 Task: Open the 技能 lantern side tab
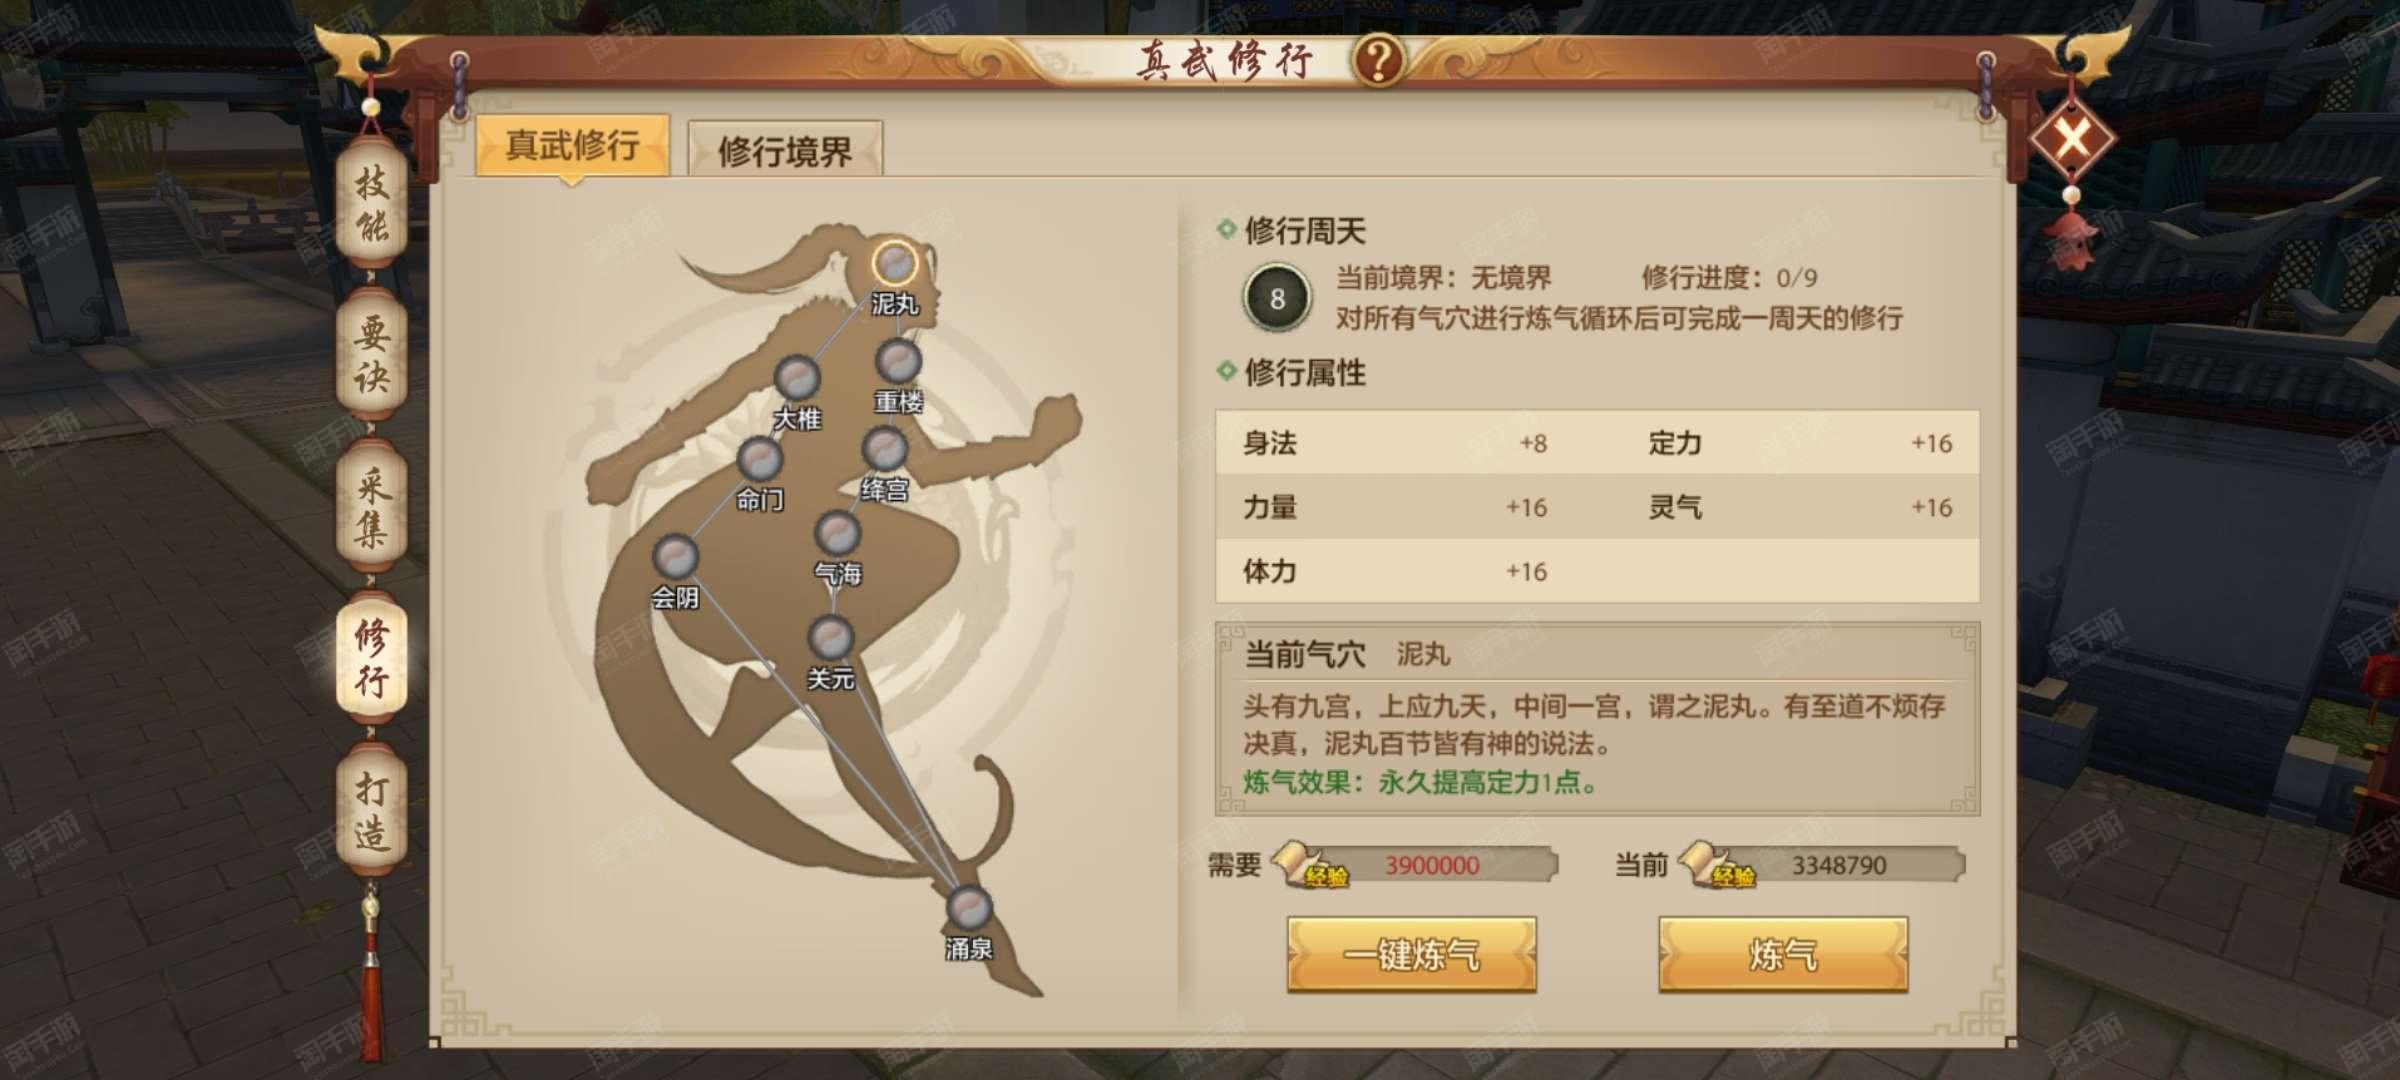[x=372, y=204]
